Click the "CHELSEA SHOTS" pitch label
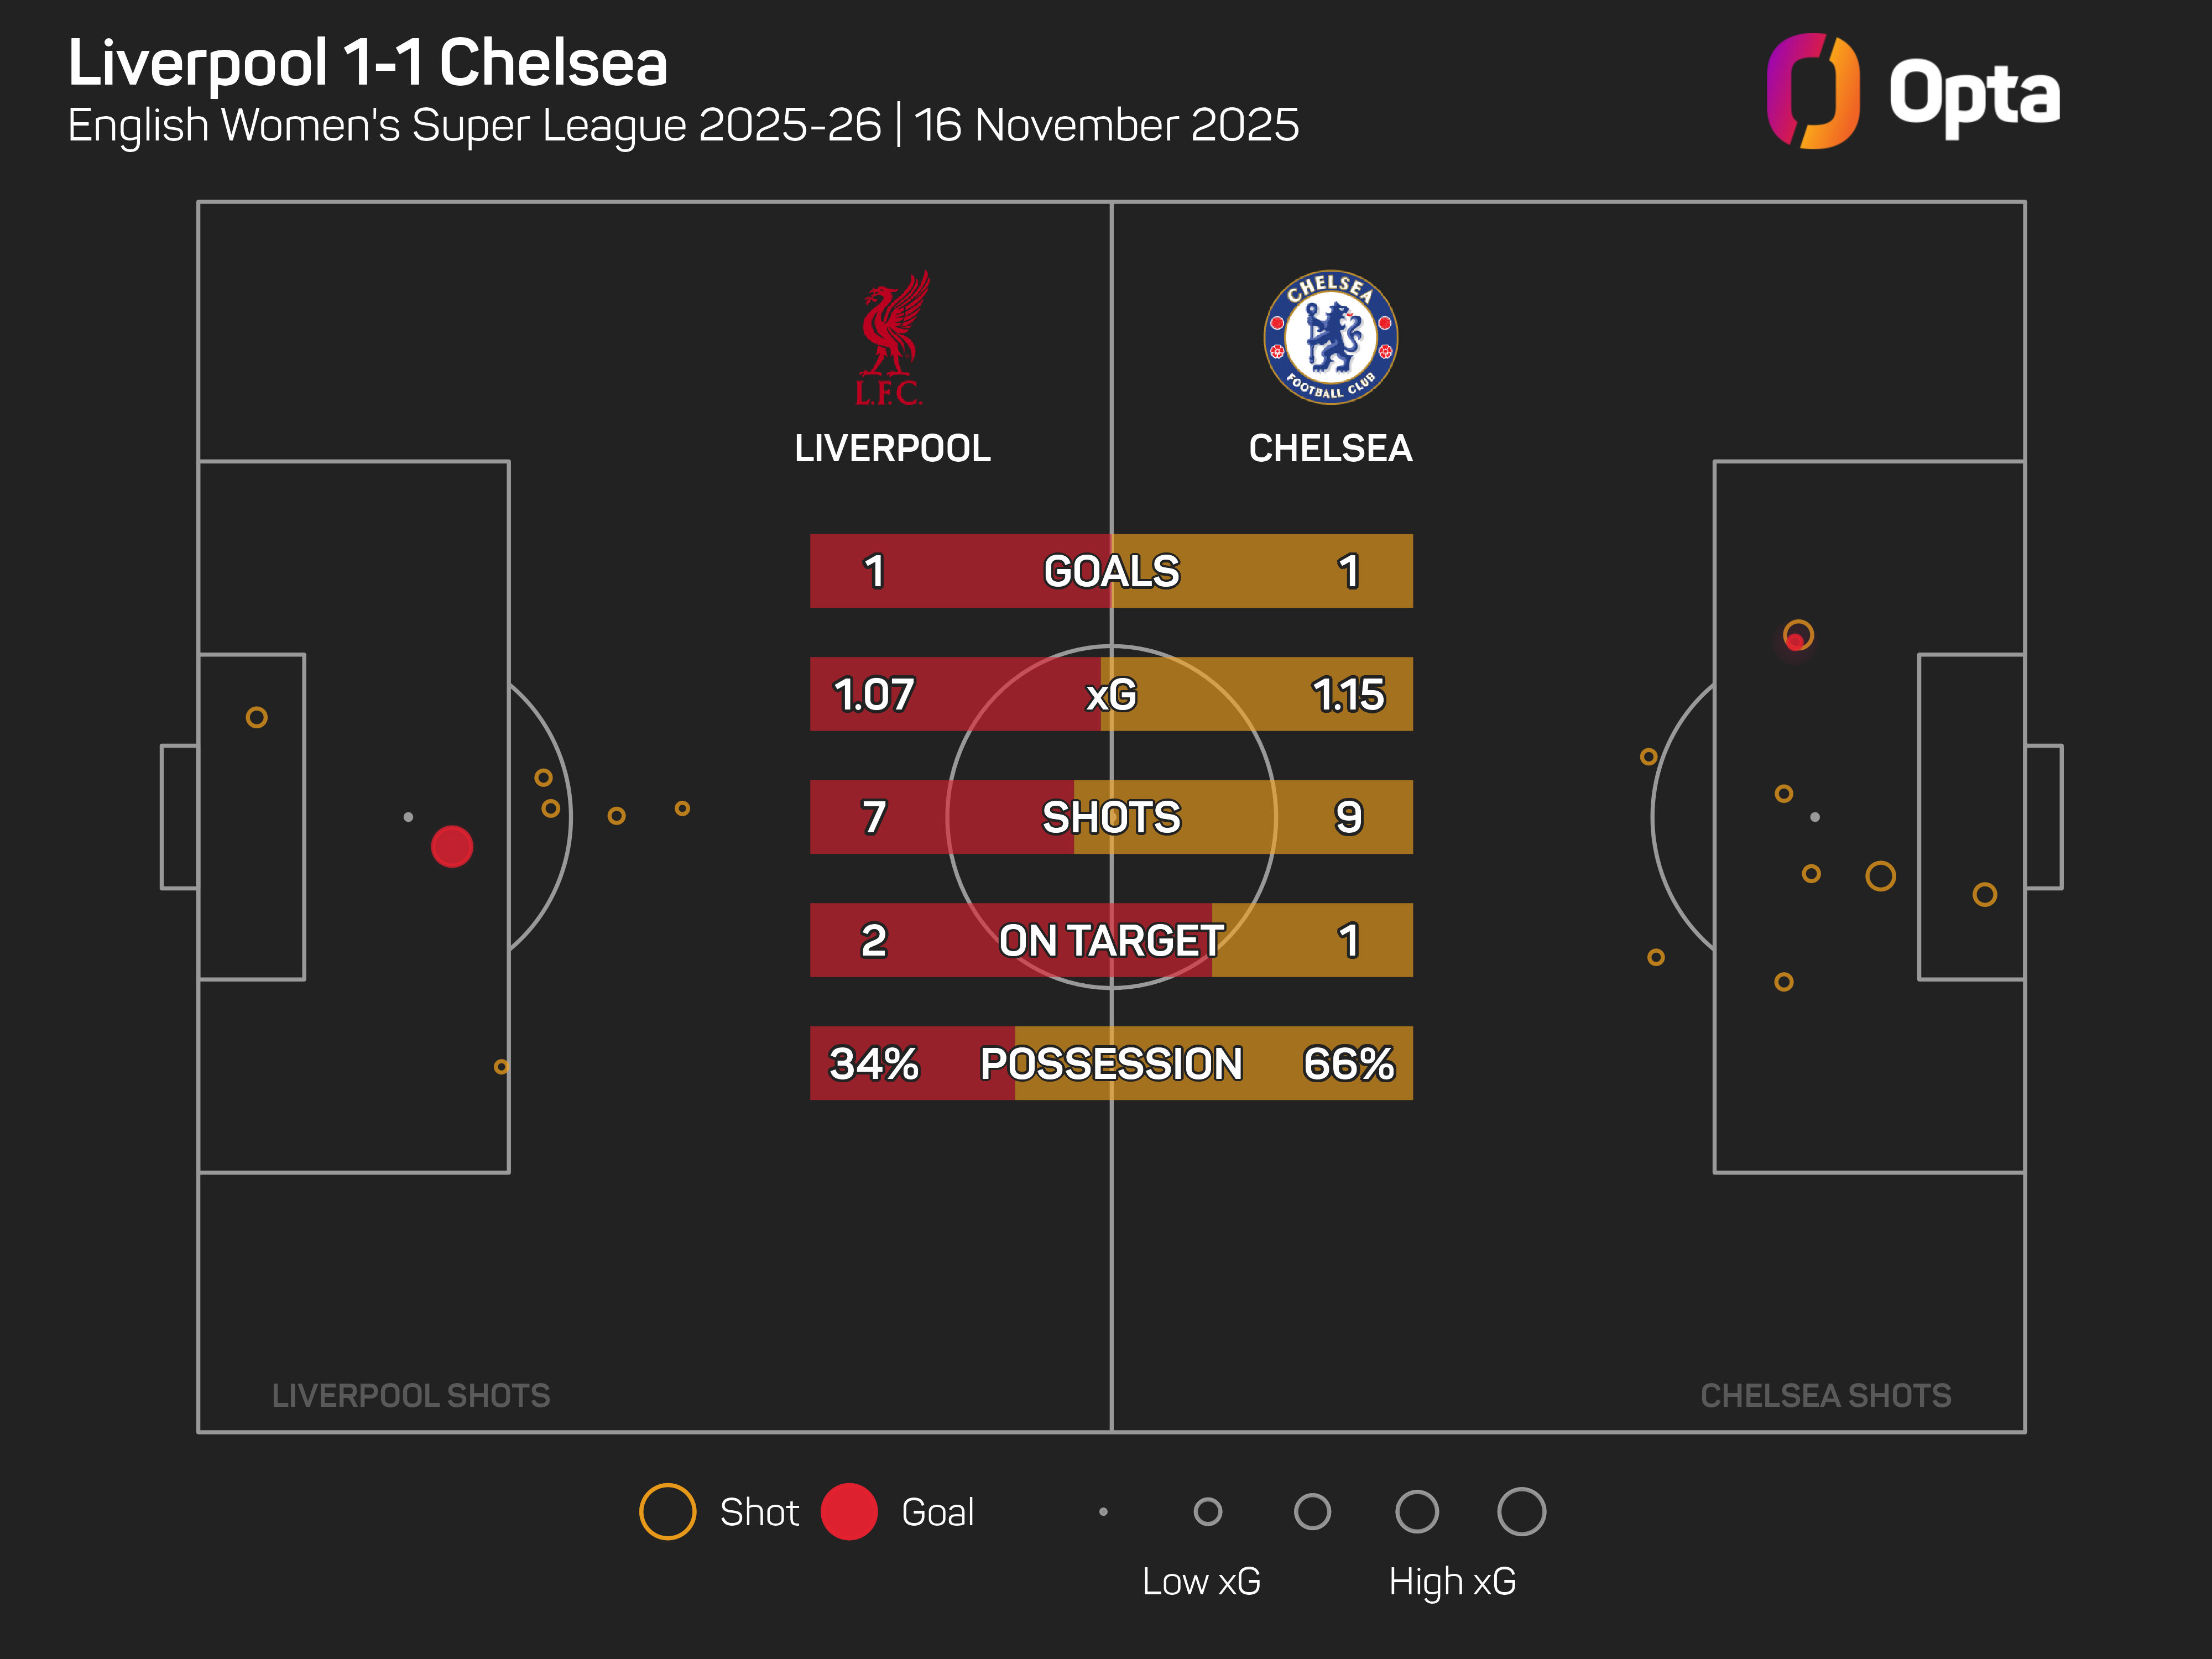This screenshot has width=2212, height=1659. tap(1825, 1395)
